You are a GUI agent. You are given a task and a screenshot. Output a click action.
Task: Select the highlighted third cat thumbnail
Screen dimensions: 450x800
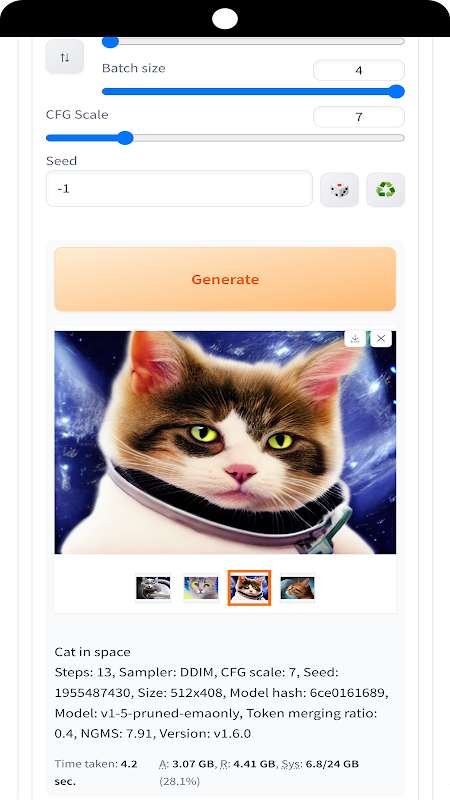click(249, 588)
